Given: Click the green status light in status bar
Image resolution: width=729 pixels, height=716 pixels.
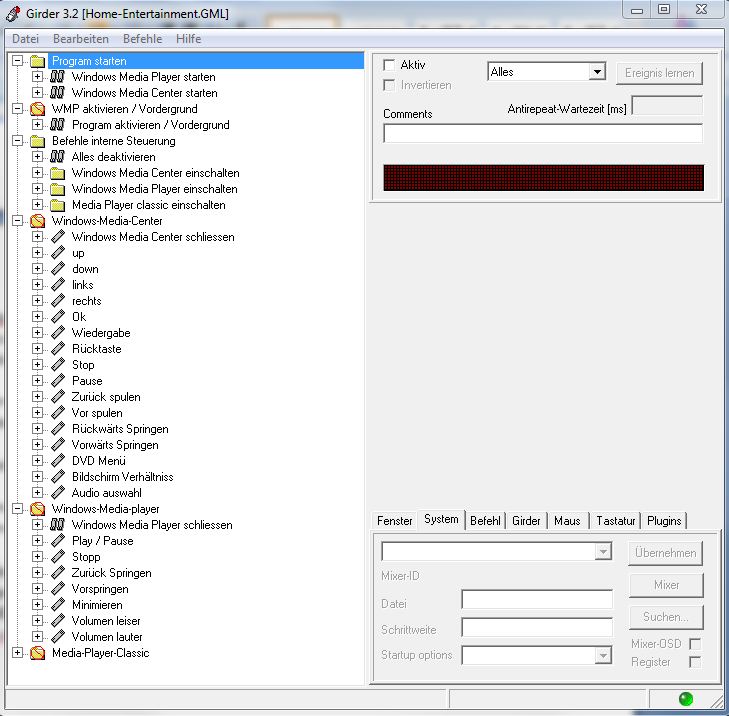Looking at the screenshot, I should 685,699.
